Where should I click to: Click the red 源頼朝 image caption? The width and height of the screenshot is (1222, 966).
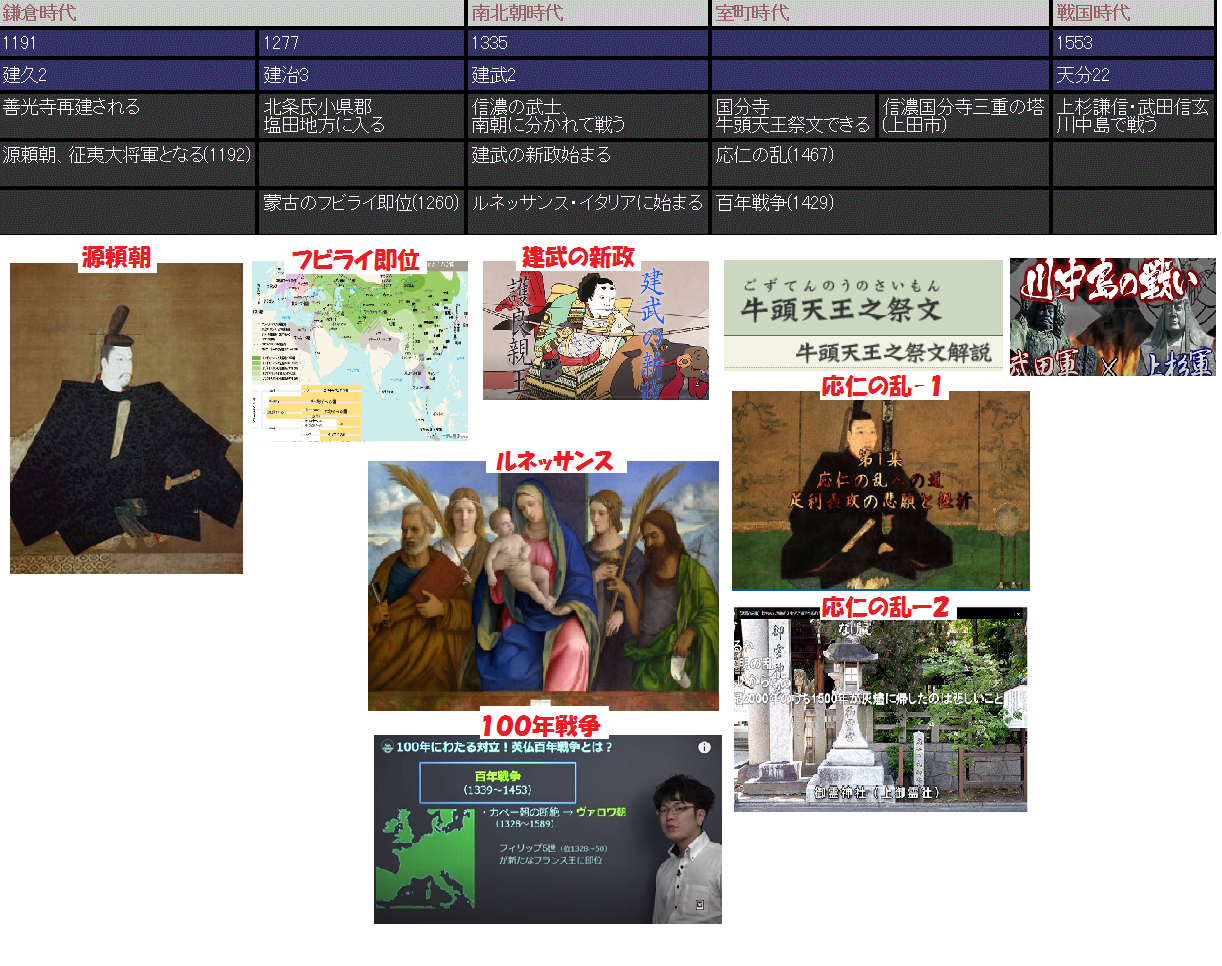tap(117, 258)
